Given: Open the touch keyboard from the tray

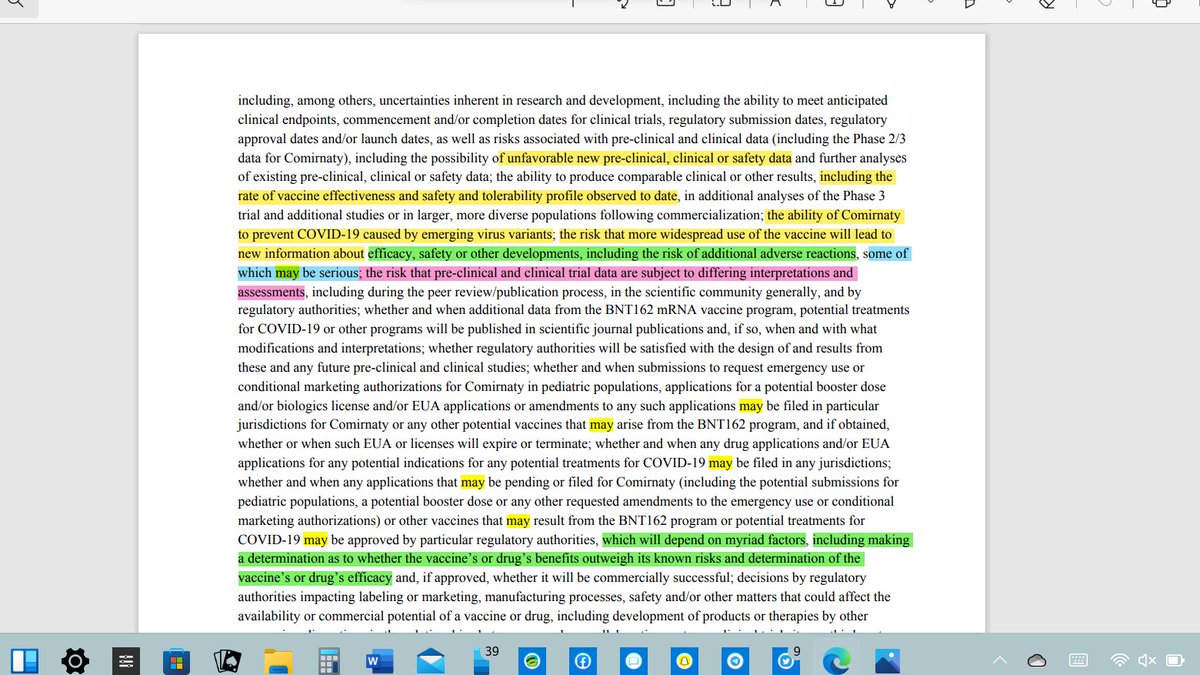Looking at the screenshot, I should 1078,661.
